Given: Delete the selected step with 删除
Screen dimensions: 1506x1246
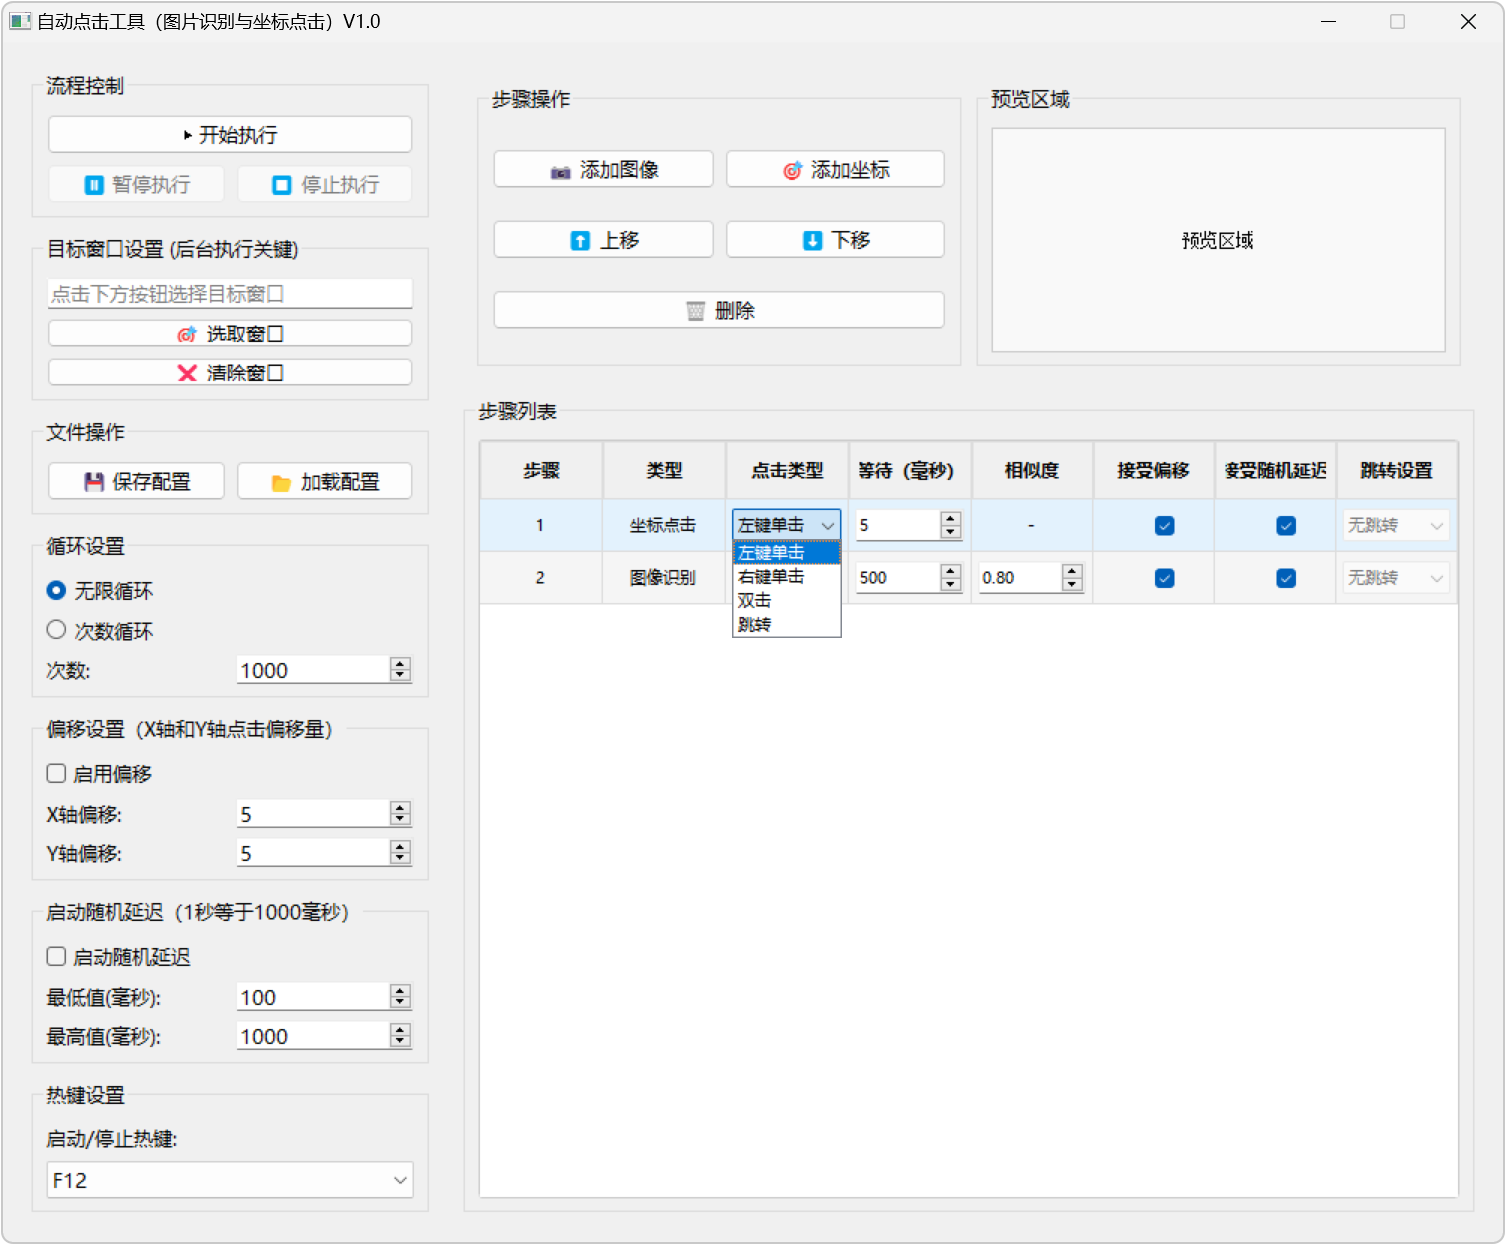Looking at the screenshot, I should tap(719, 310).
